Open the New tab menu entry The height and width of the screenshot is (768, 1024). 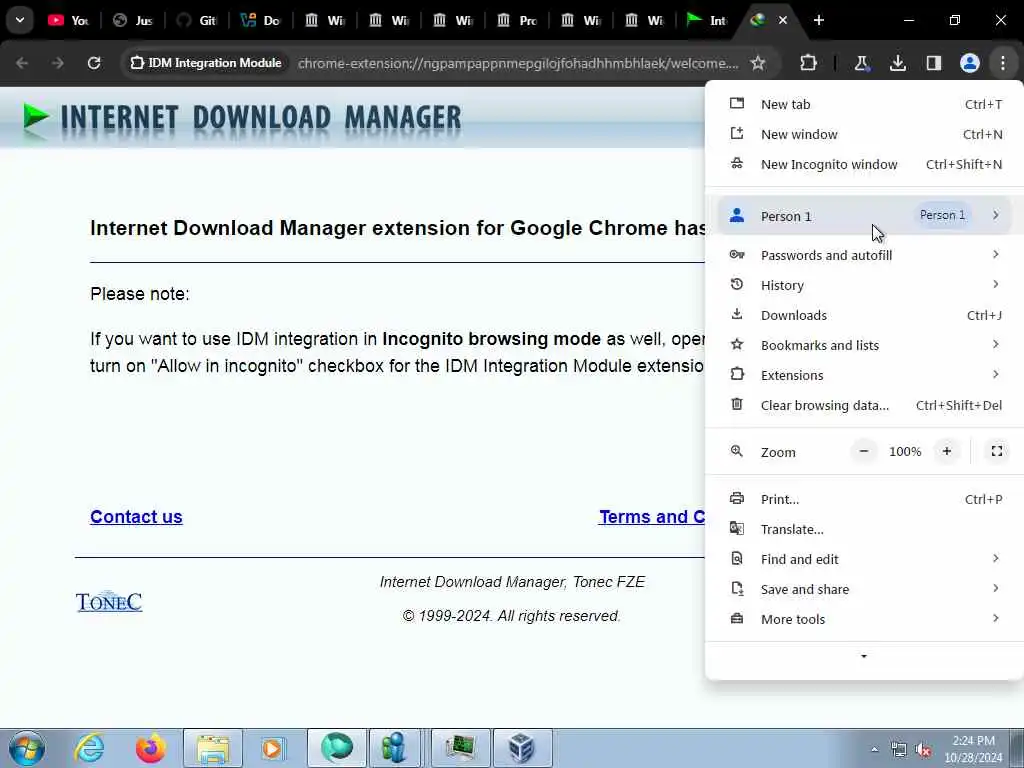865,104
